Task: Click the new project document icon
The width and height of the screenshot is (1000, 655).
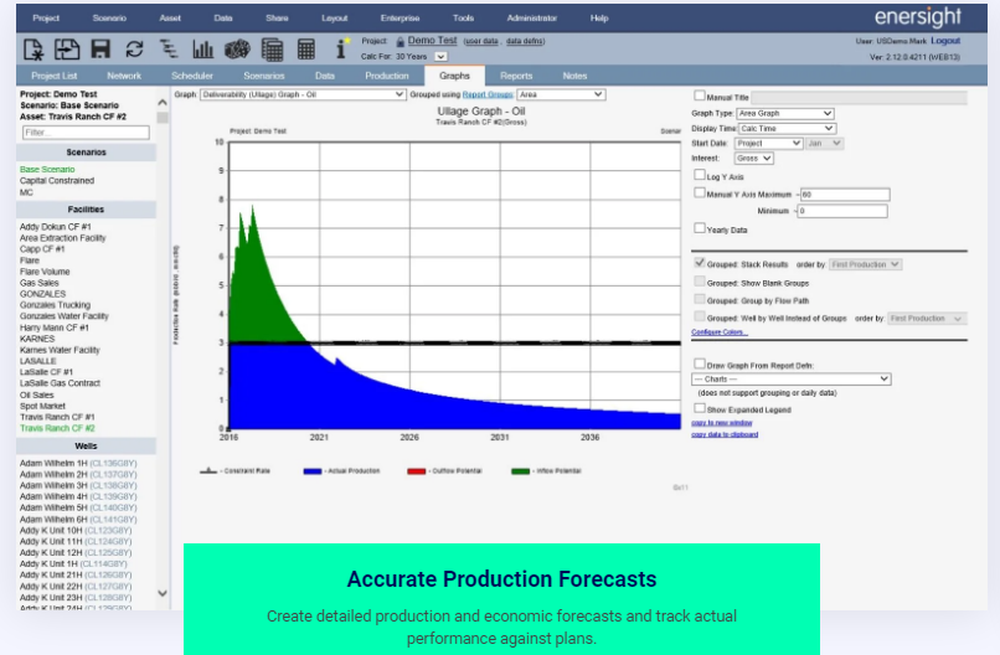Action: pos(33,49)
